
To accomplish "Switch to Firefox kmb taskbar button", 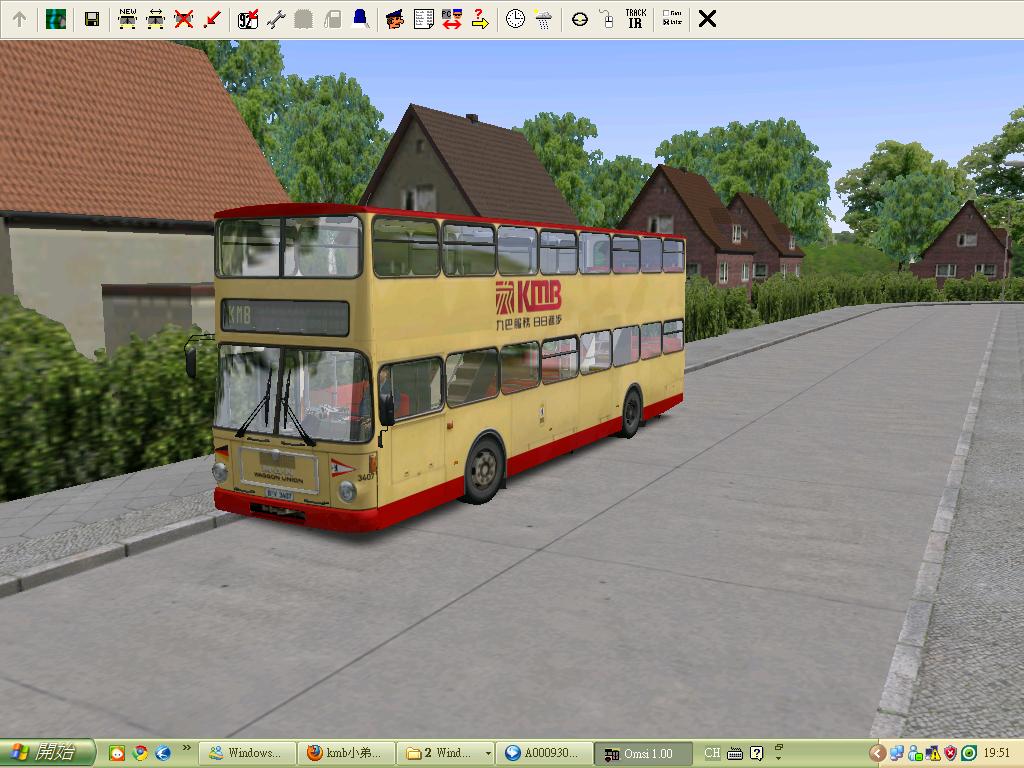I will coord(346,753).
